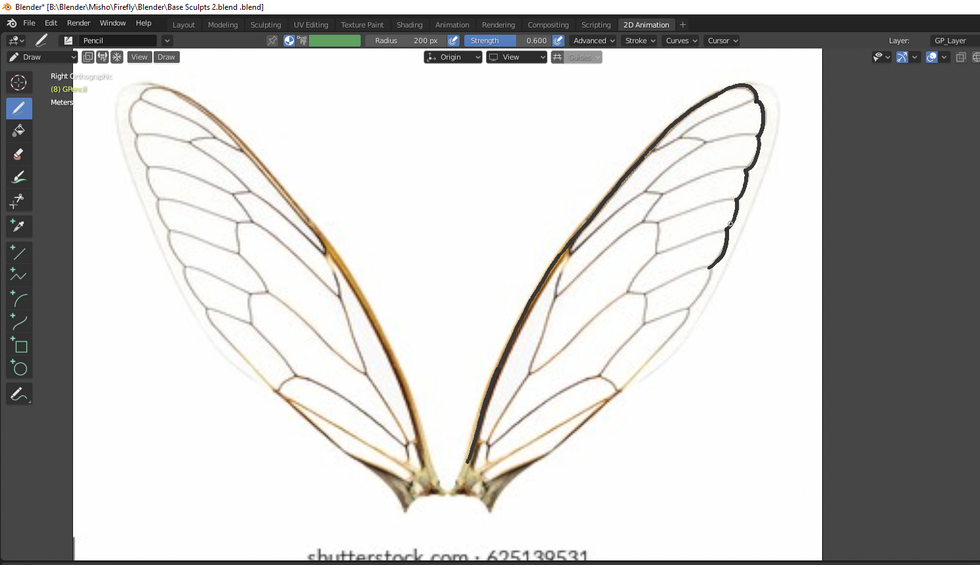
Task: Adjust the Strength 0.600 slider
Action: 508,41
